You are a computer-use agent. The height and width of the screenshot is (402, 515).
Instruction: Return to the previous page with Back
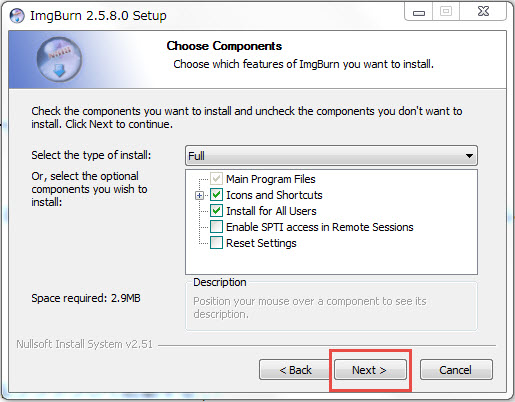295,370
